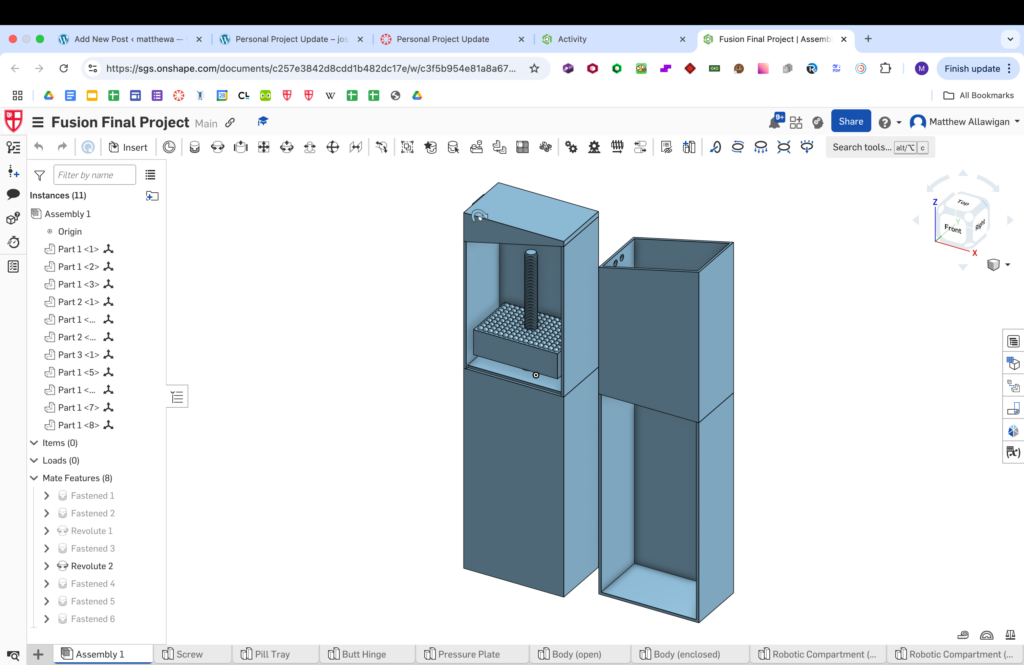Open the main hamburger menu
Screen dimensions: 1024x665
pos(38,122)
